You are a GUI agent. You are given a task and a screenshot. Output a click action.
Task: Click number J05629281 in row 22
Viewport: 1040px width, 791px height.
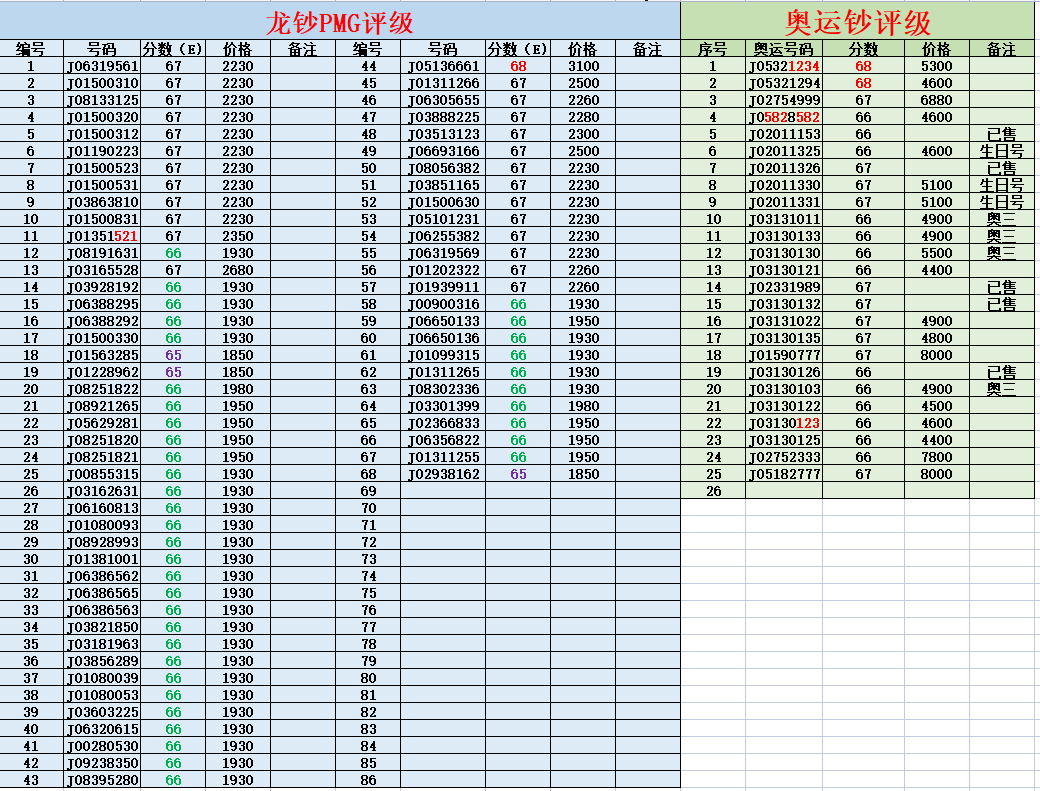coord(102,423)
